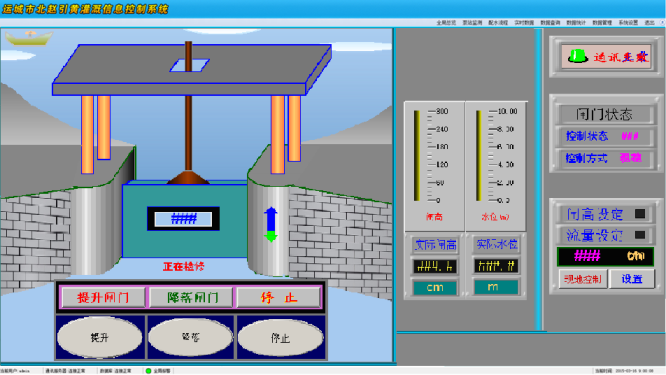
Task: Click the small icon at the menu bar's right end
Action: point(662,23)
